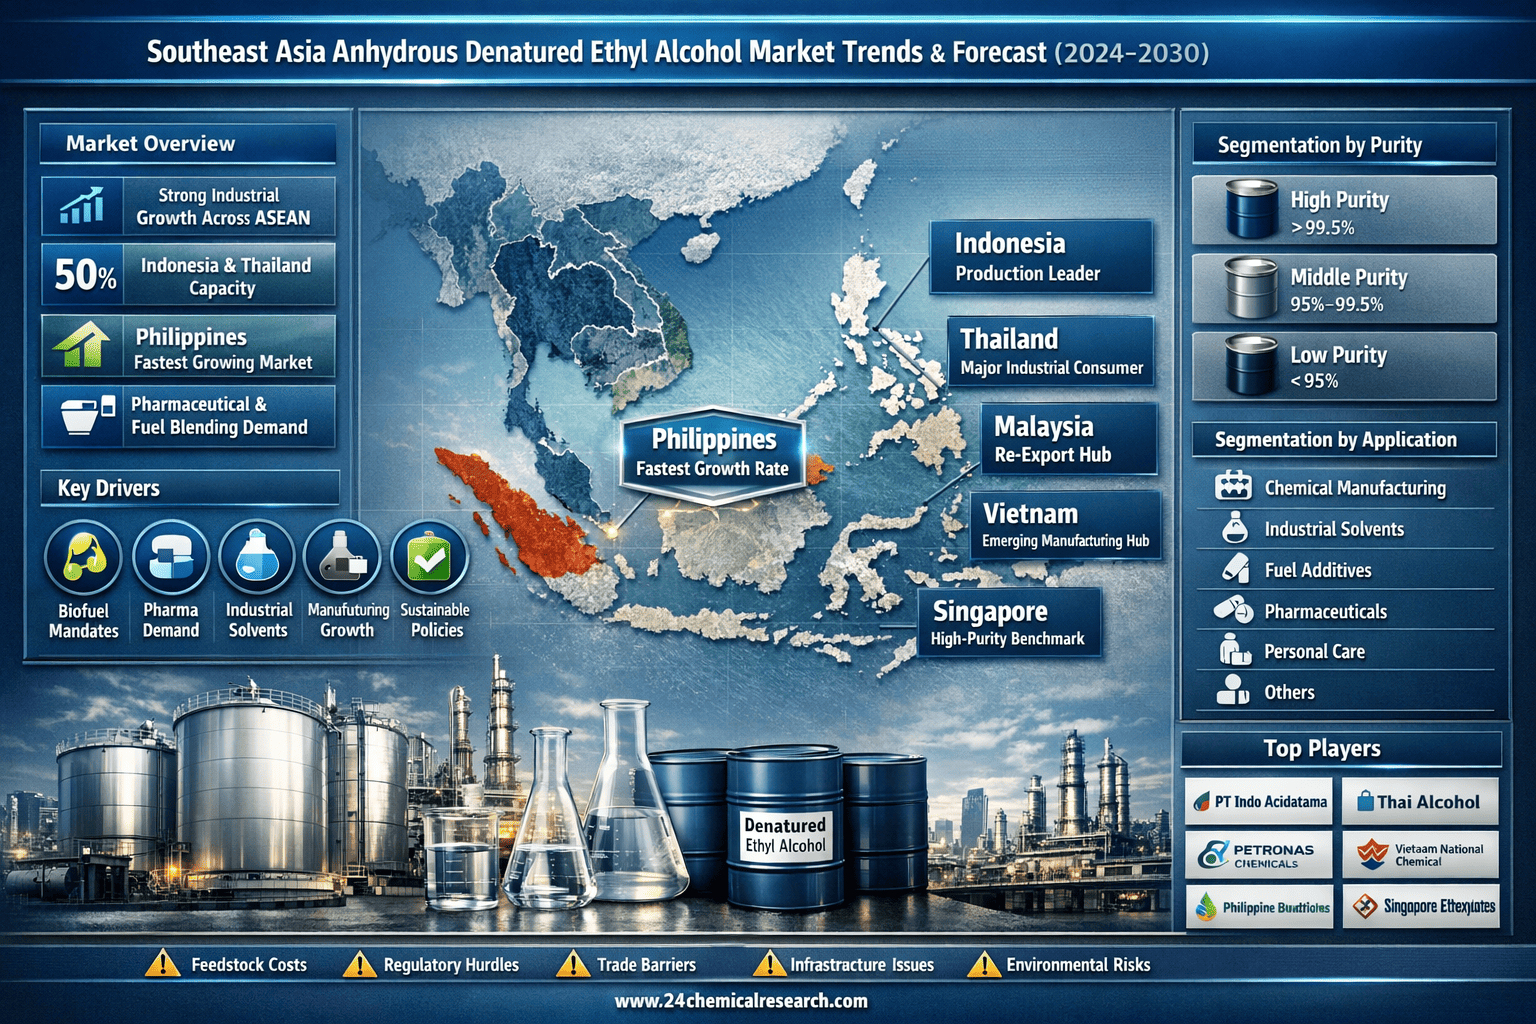
Task: Click the Biofuel Mandates driver icon
Action: tap(83, 558)
